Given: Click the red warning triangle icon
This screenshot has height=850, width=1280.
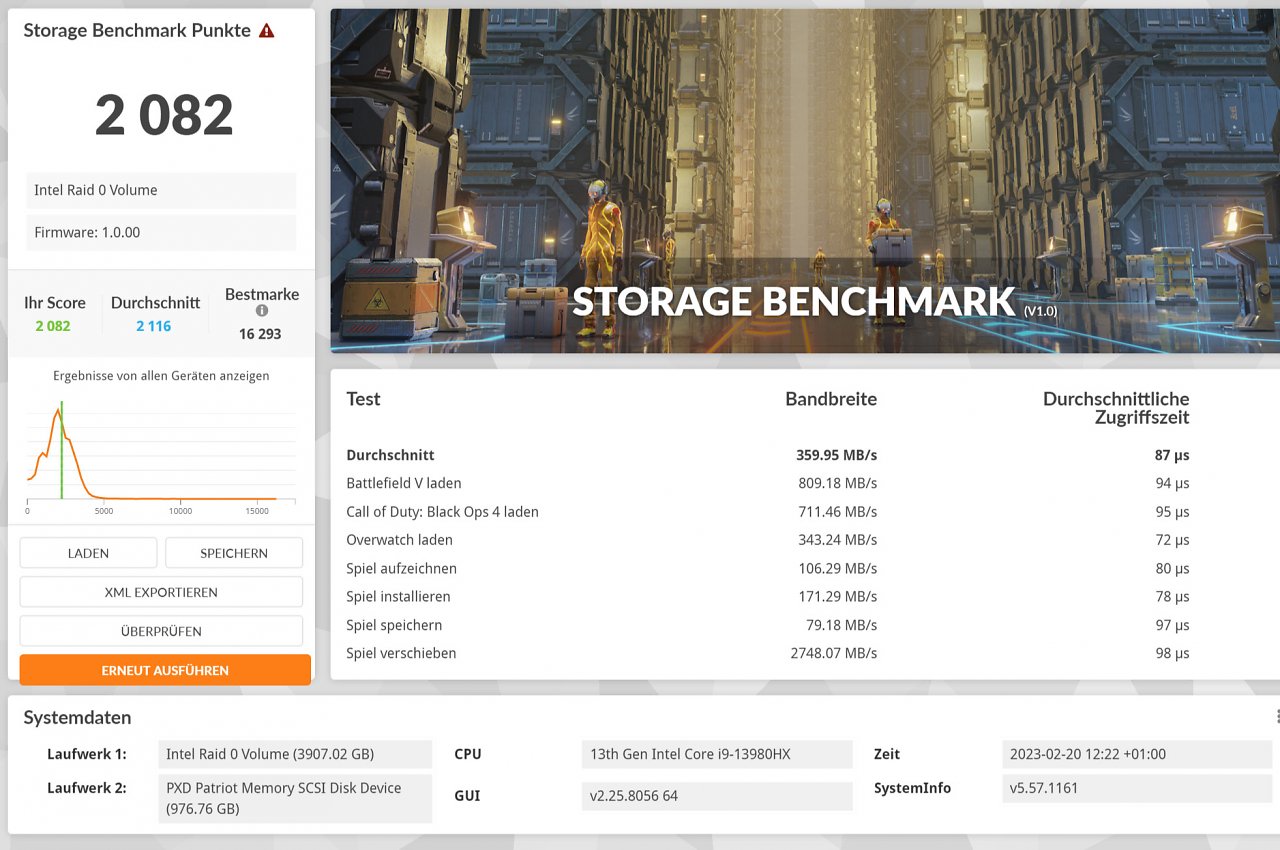Looking at the screenshot, I should click(x=266, y=31).
